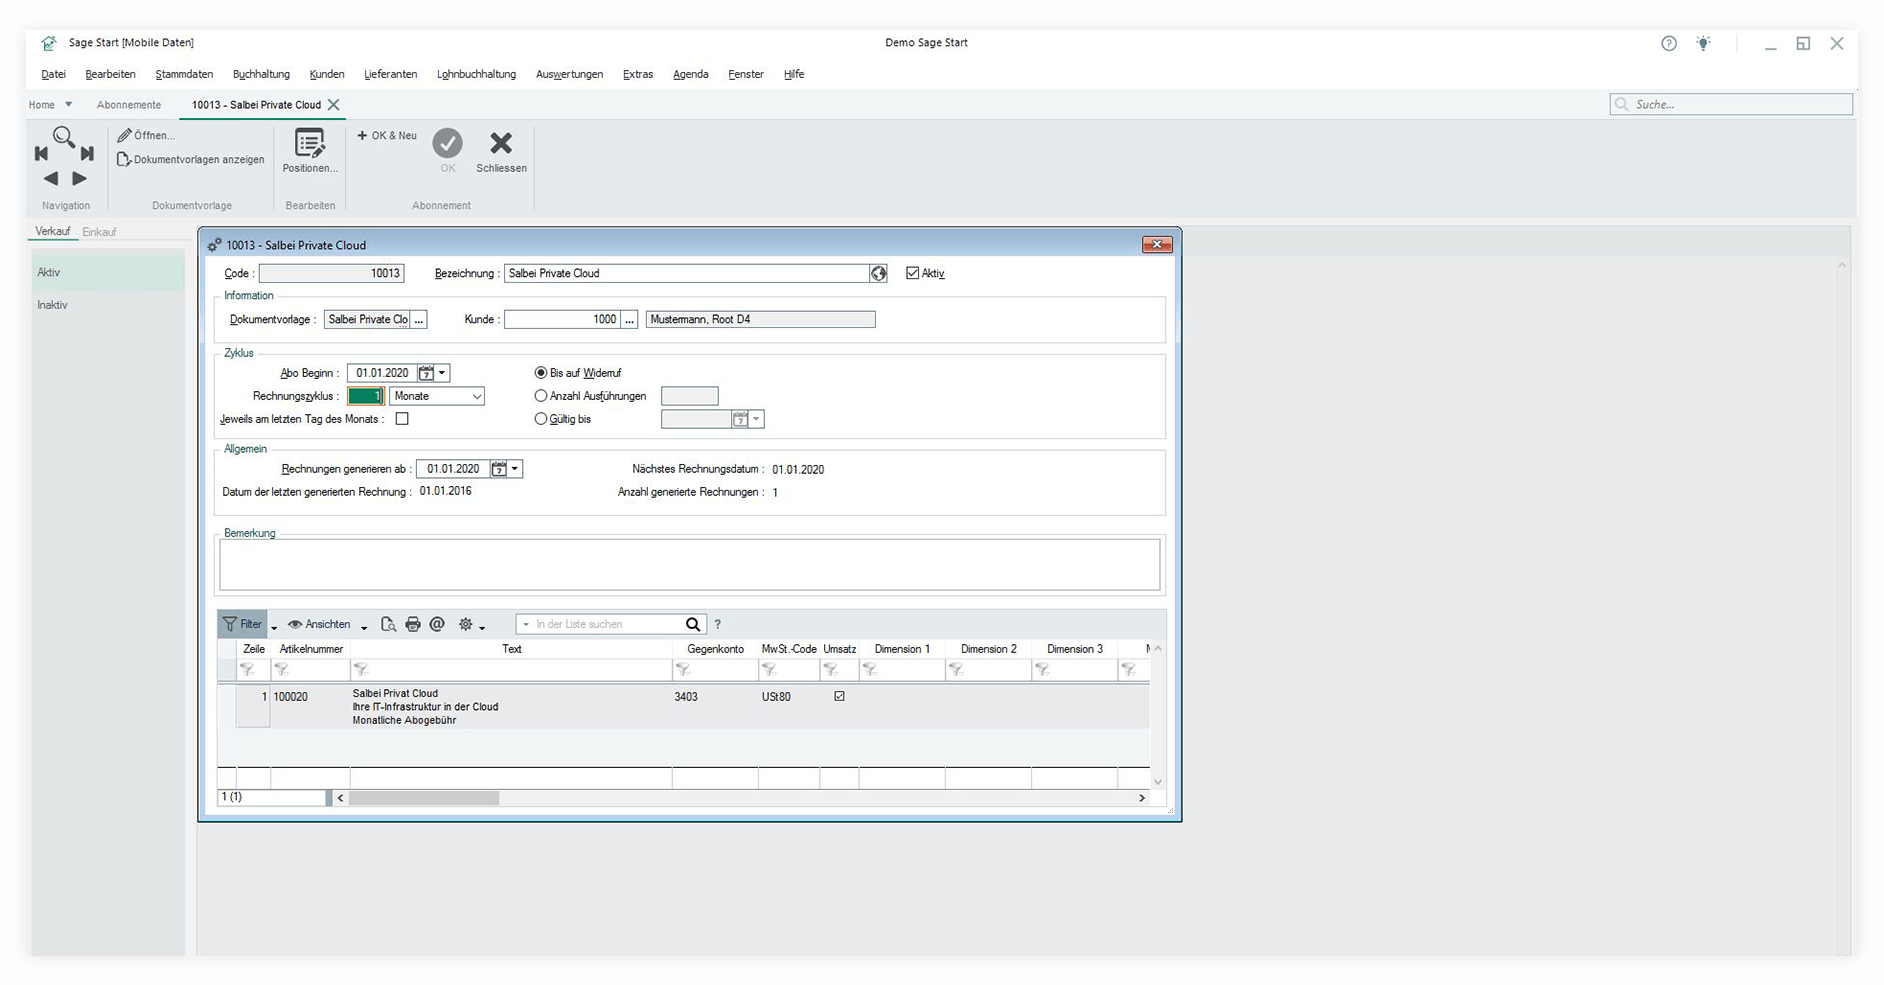Open Positionen editor from ribbon
1884x985 pixels.
tap(310, 151)
